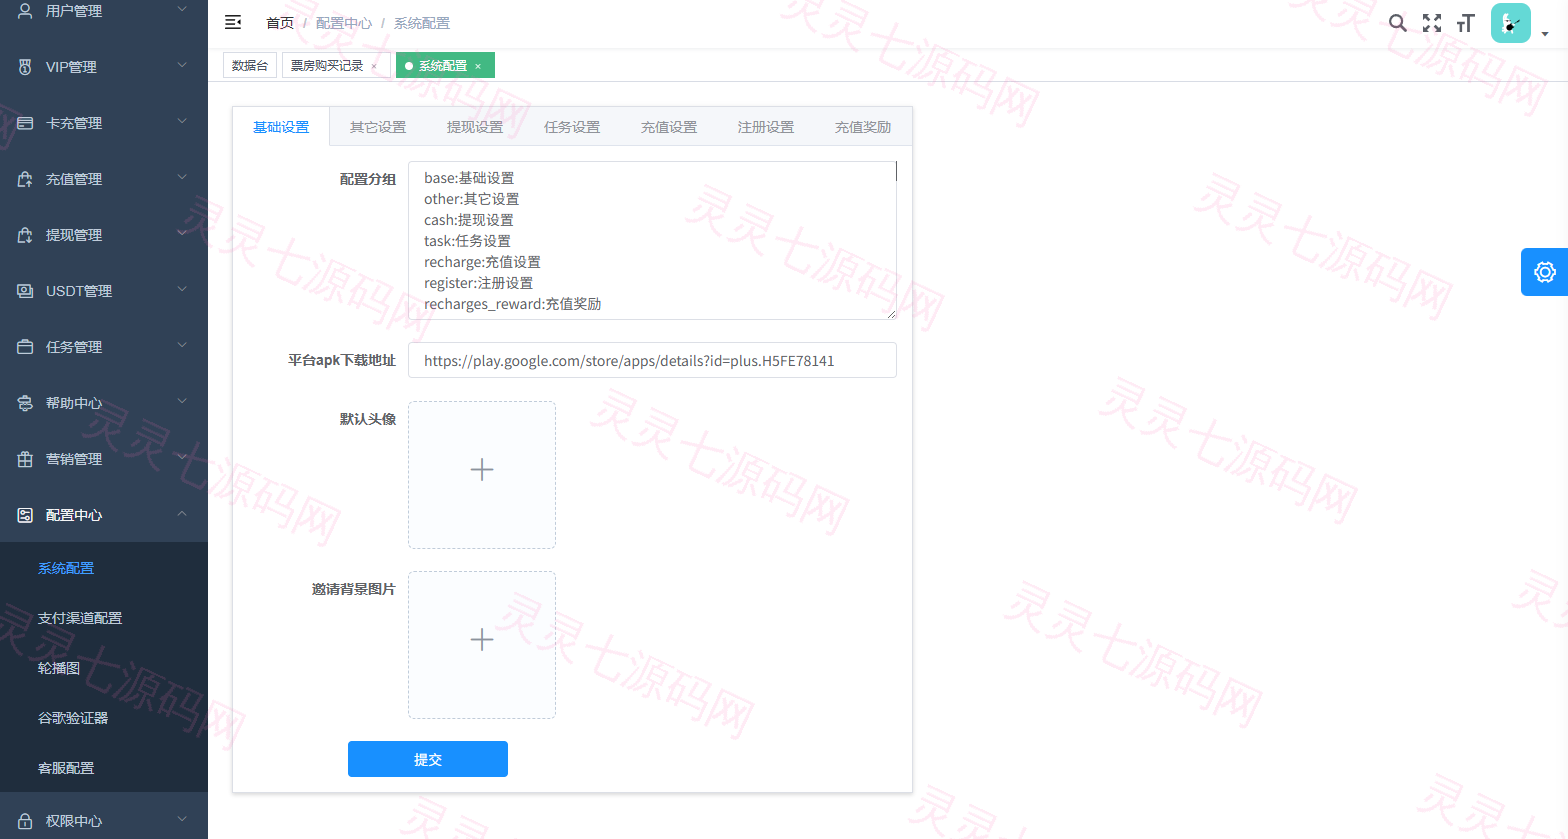The height and width of the screenshot is (839, 1568).
Task: Open the user avatar menu
Action: [1510, 23]
